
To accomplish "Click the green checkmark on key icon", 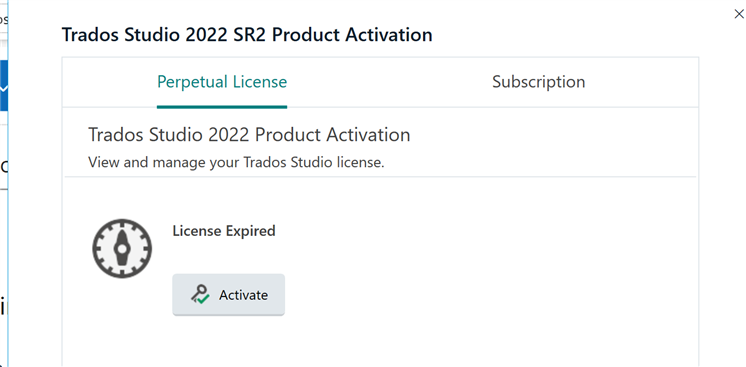I will (x=204, y=300).
